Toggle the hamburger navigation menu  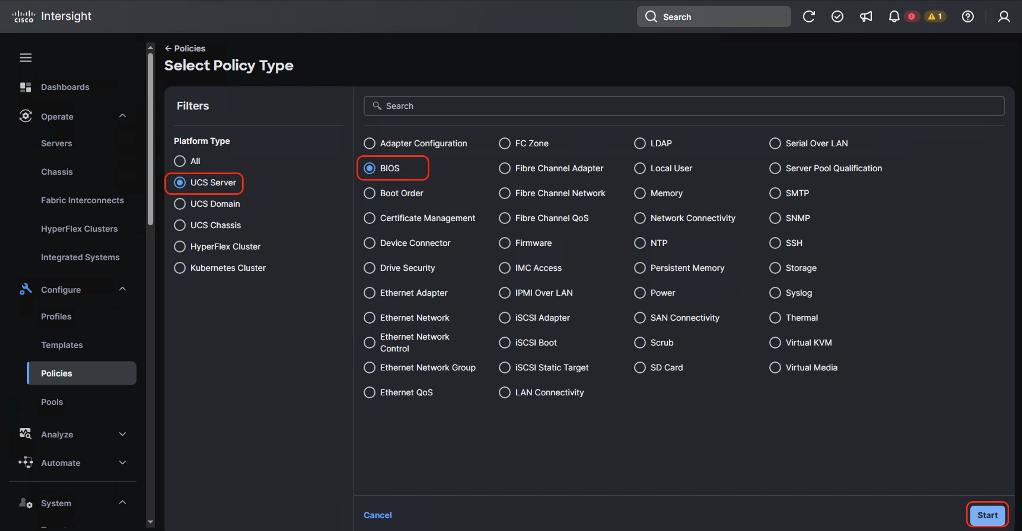(26, 58)
